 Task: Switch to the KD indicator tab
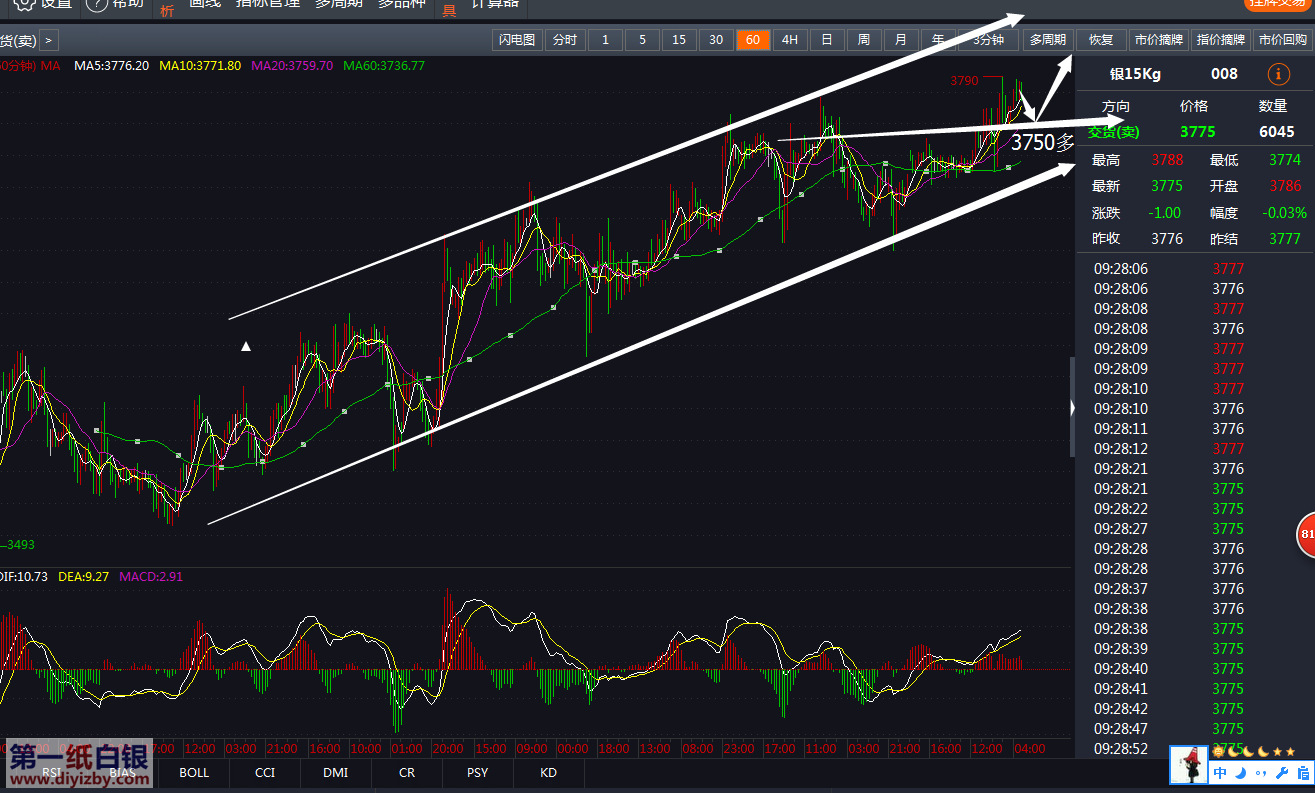tap(548, 773)
